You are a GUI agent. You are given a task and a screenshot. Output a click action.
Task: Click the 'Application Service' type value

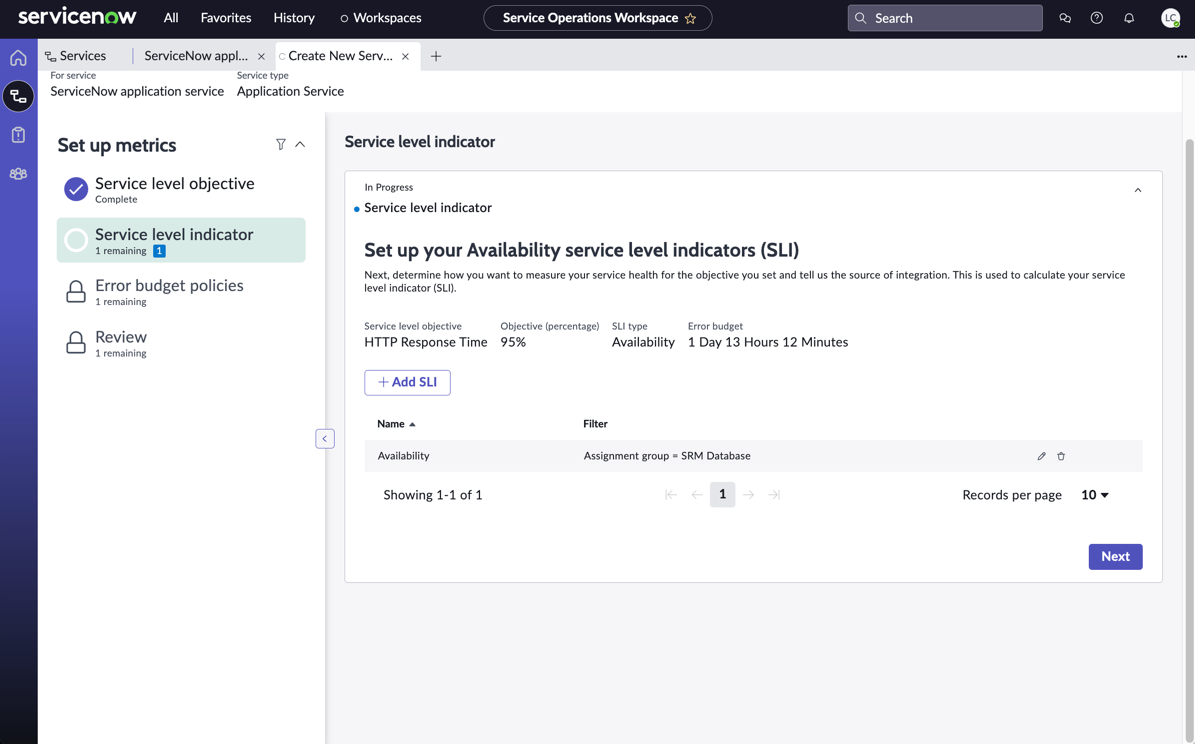pos(290,91)
